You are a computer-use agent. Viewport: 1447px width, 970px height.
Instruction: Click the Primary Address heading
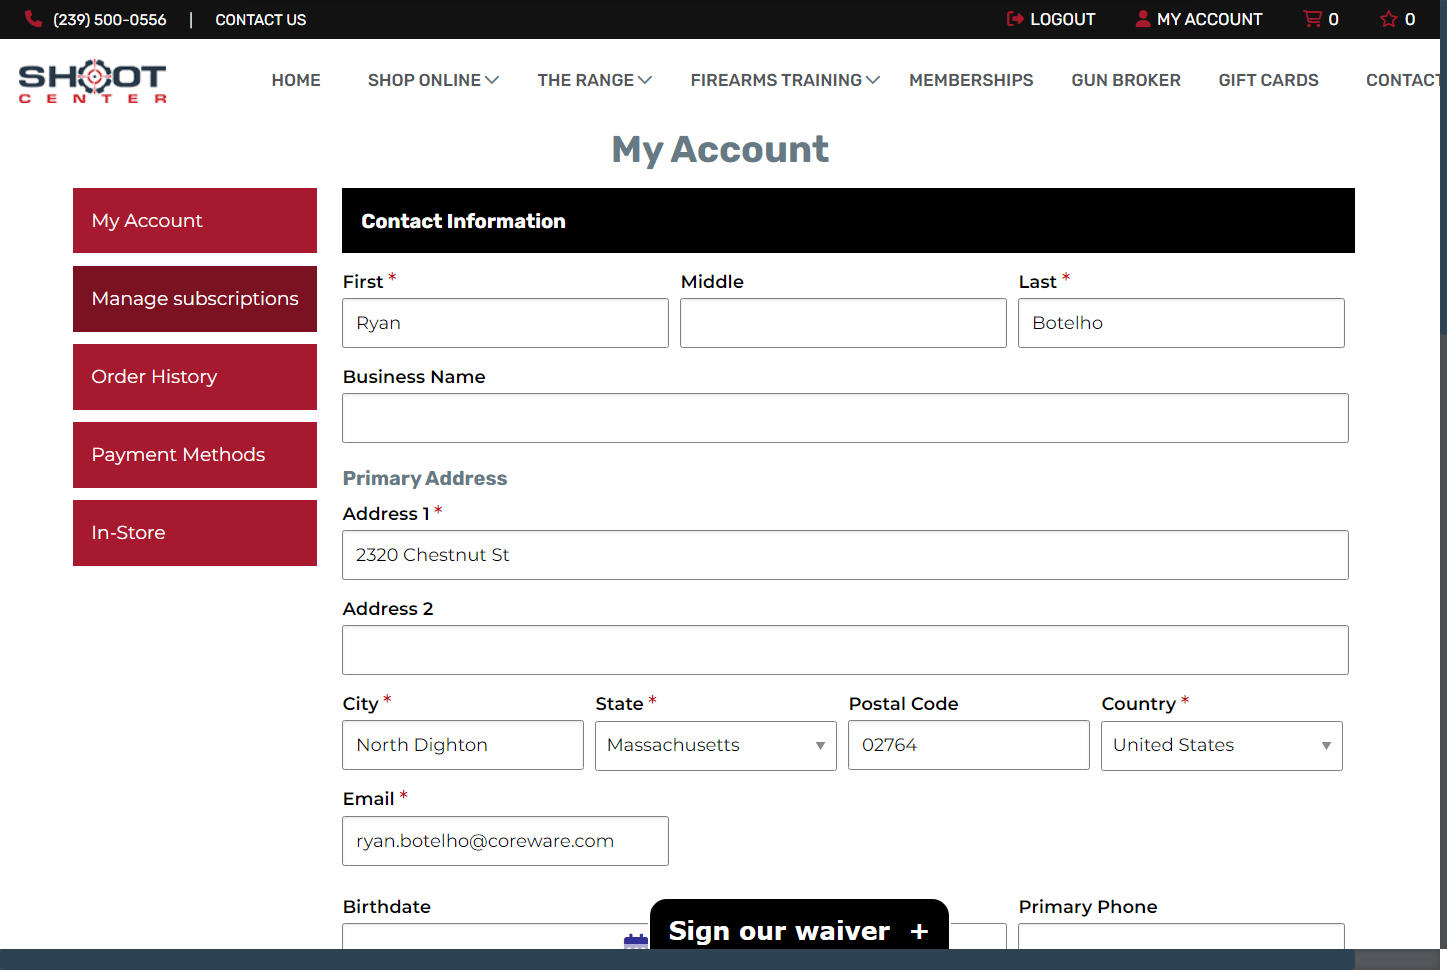425,478
